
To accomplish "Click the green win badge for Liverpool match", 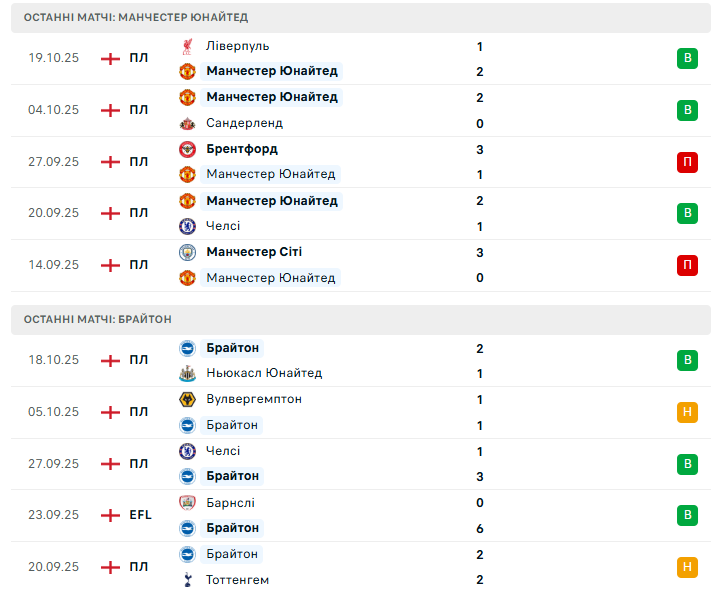I will tap(687, 58).
